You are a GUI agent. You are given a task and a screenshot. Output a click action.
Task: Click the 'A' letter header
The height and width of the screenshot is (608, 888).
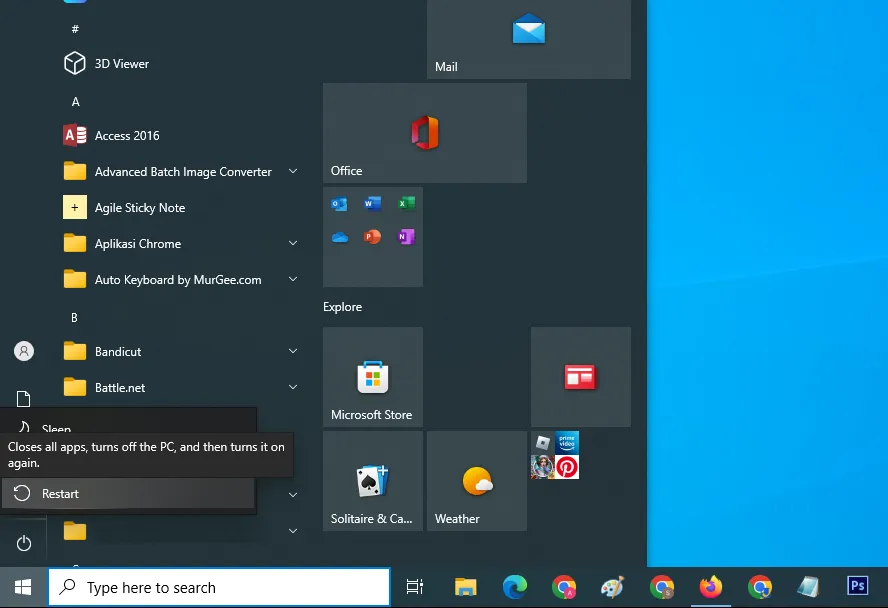(x=75, y=102)
